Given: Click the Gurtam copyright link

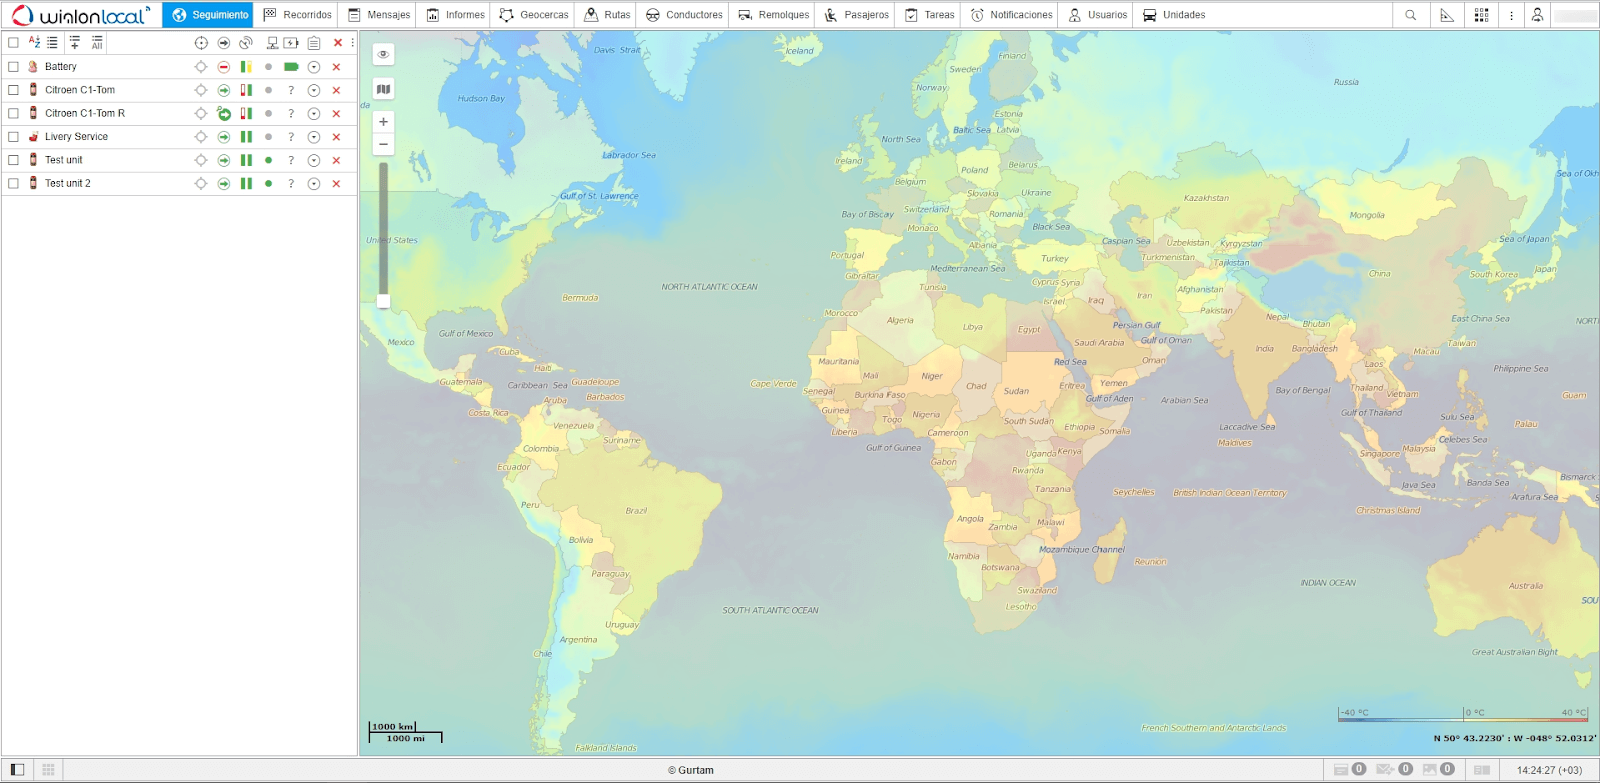Looking at the screenshot, I should [691, 770].
